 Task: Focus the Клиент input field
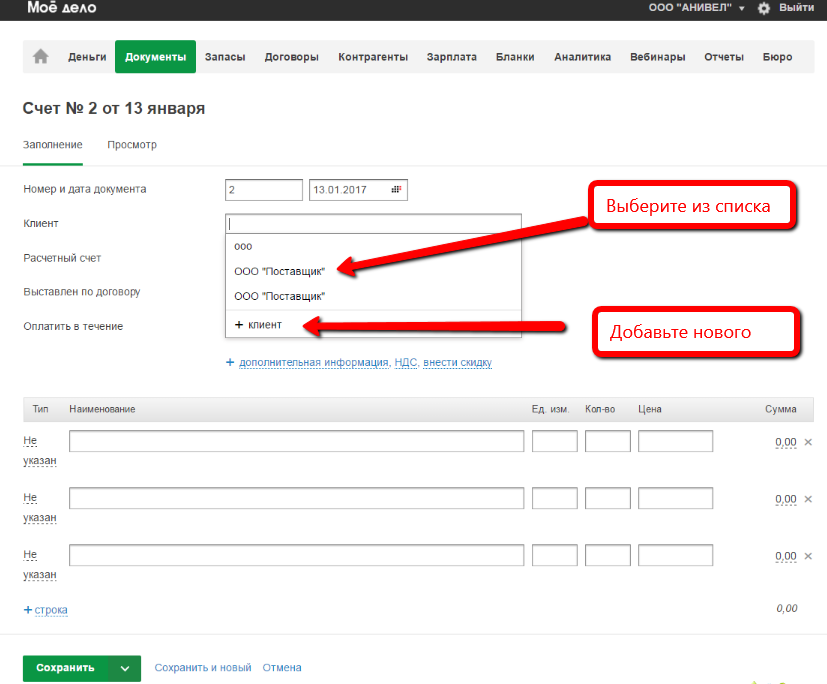click(373, 224)
